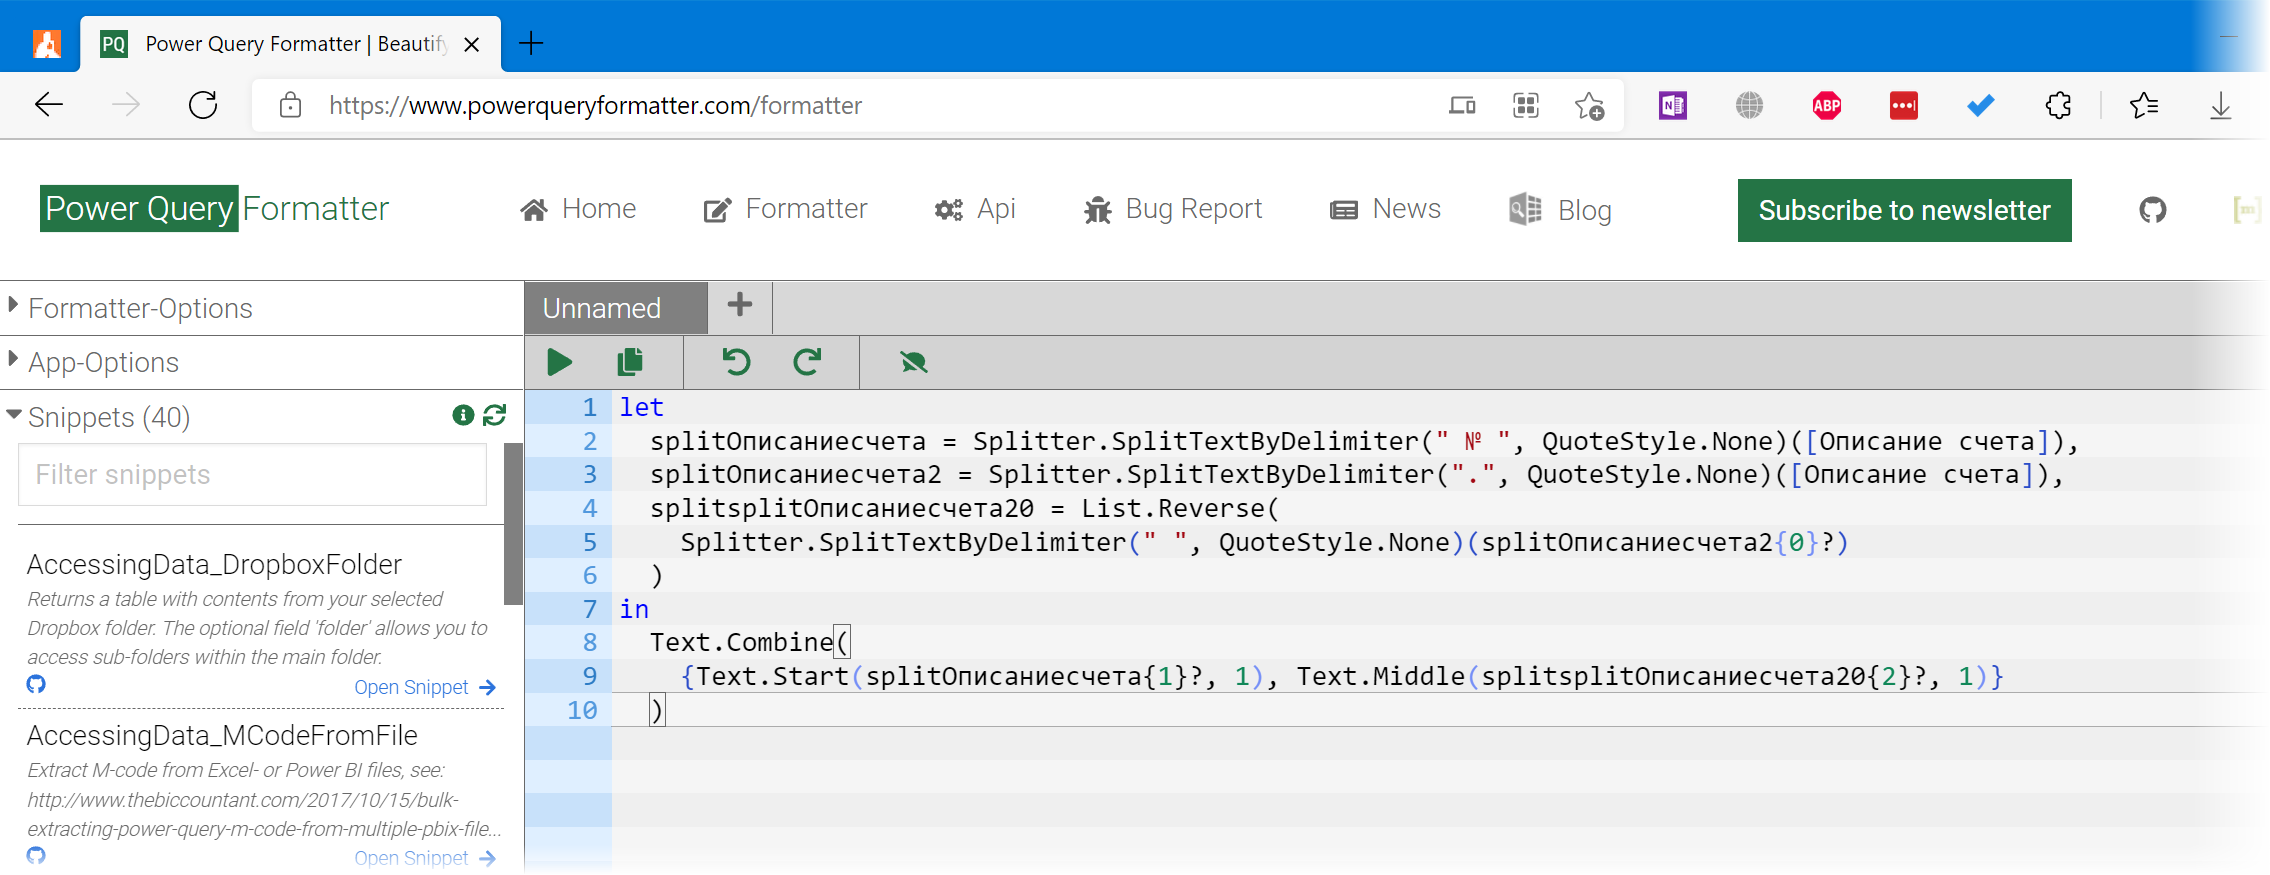This screenshot has height=875, width=2270.
Task: Redo the last editor change
Action: [x=807, y=362]
